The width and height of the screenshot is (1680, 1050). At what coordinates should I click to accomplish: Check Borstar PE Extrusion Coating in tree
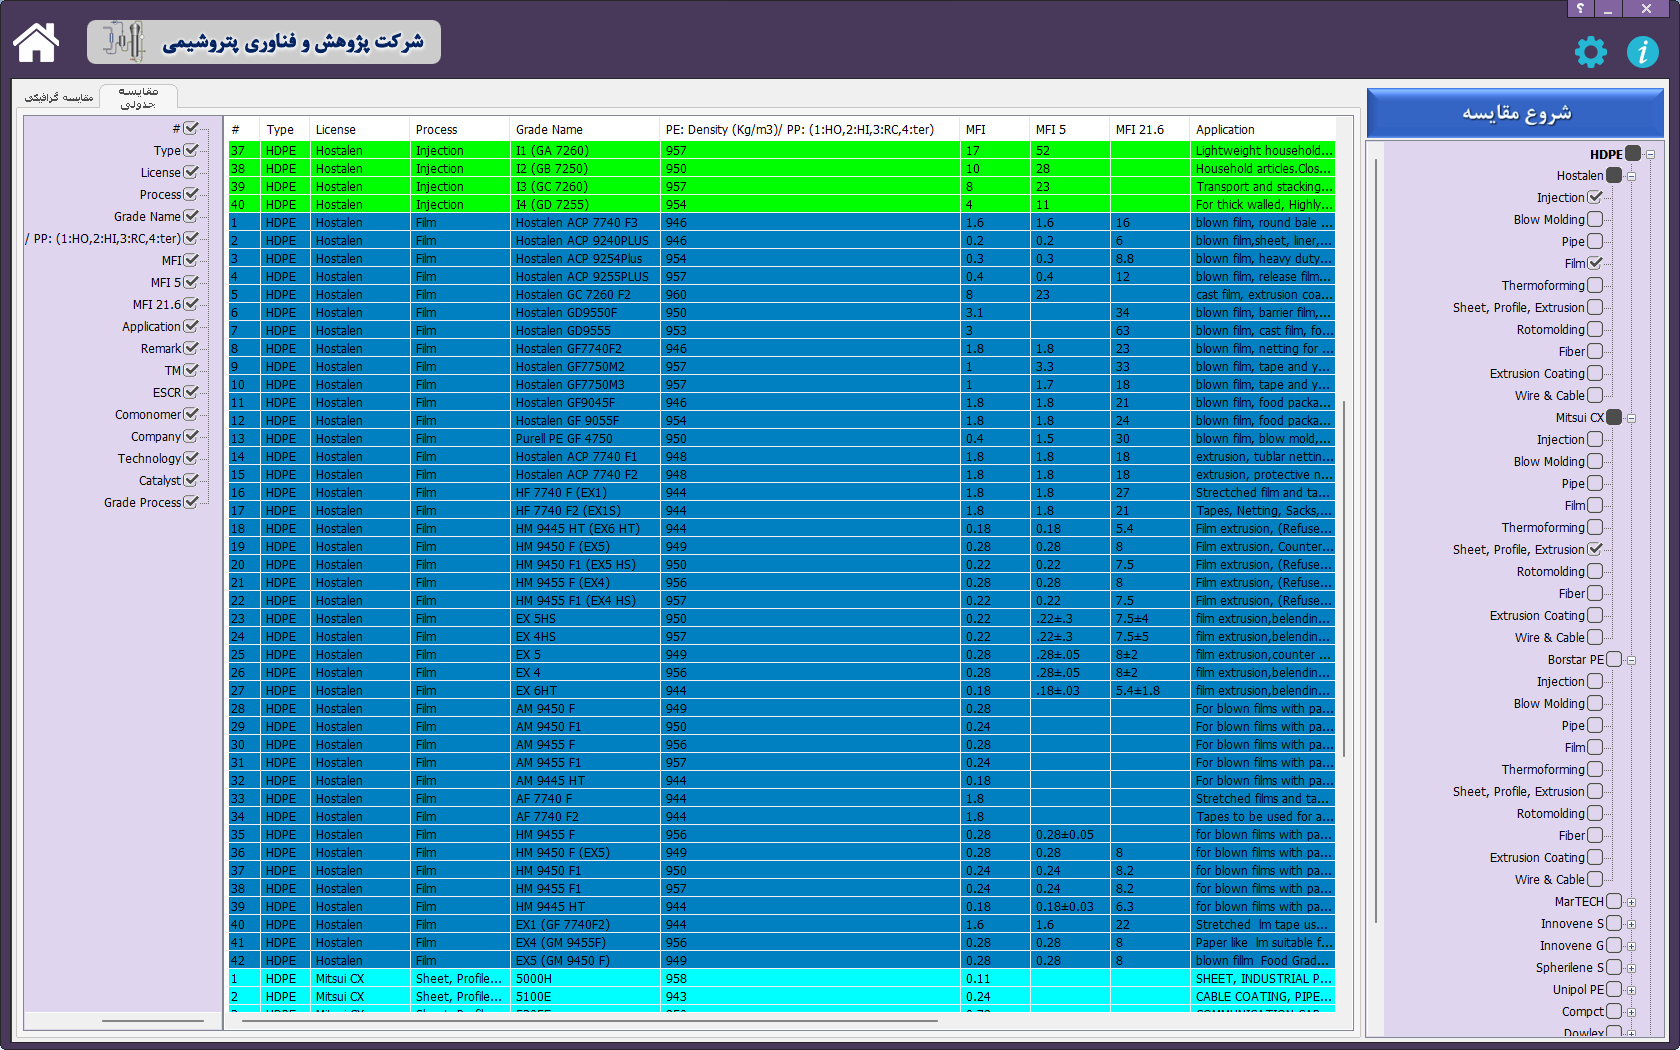click(1595, 857)
